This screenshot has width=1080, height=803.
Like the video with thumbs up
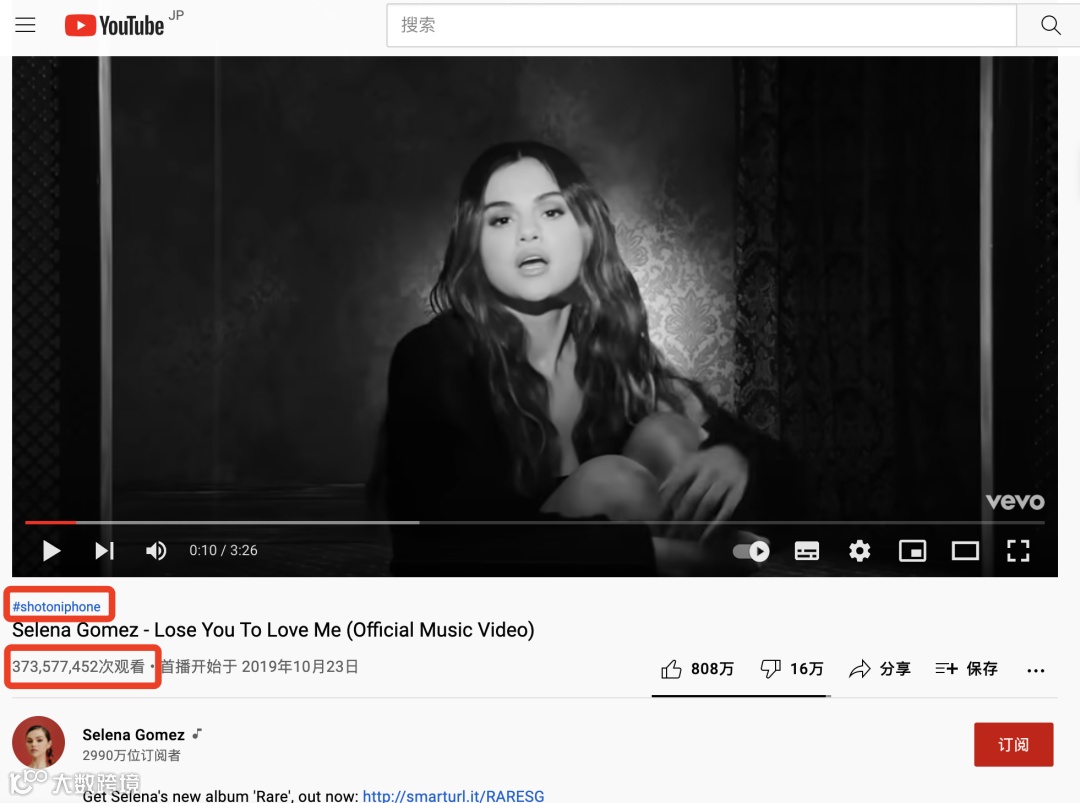(x=697, y=669)
